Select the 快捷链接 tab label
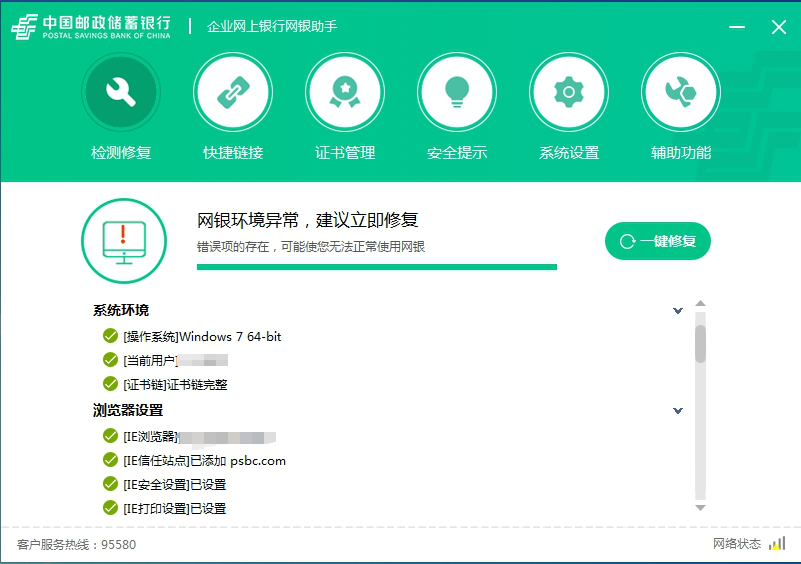801x564 pixels. click(233, 152)
